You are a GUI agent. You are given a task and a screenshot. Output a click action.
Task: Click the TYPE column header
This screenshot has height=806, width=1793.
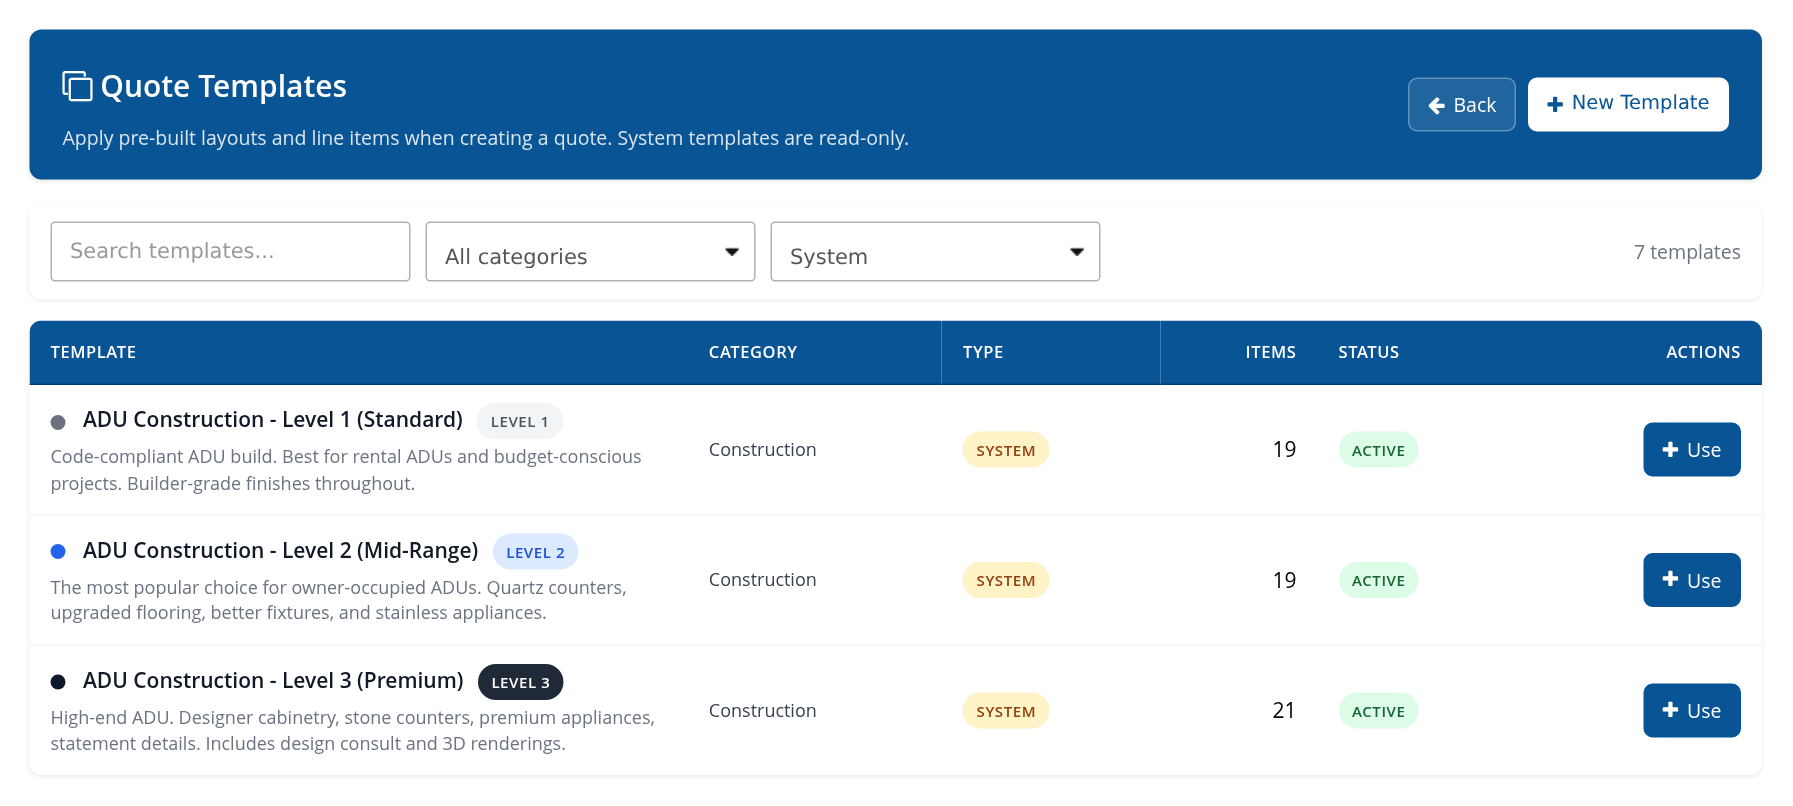click(982, 352)
